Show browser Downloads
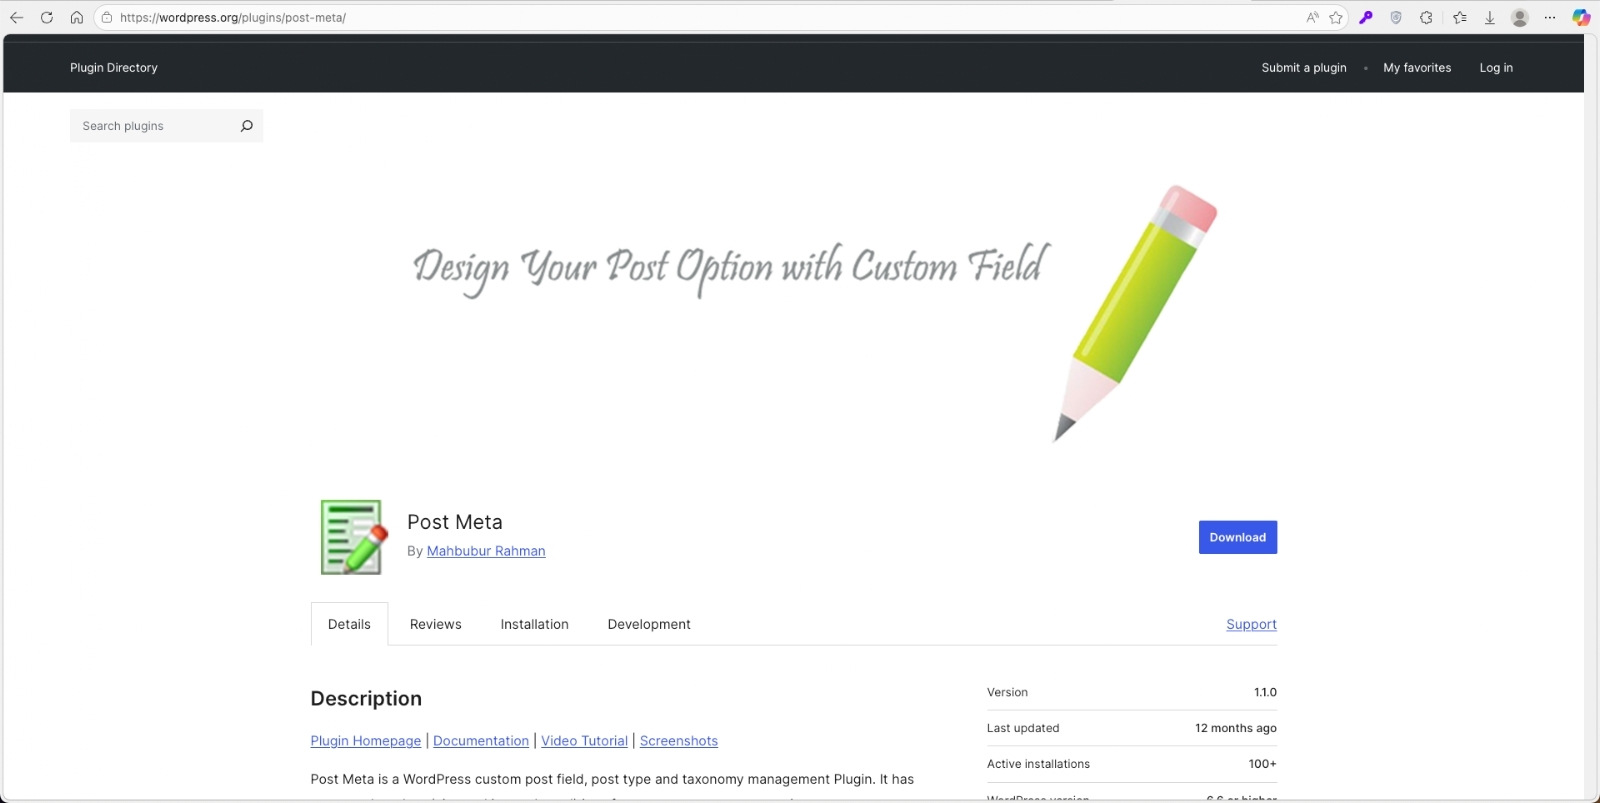The image size is (1600, 803). coord(1490,17)
